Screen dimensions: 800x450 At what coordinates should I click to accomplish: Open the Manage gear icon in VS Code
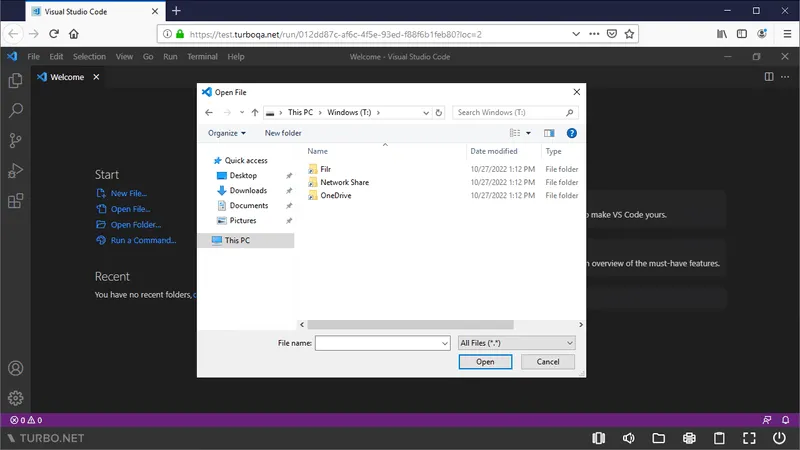coord(15,398)
